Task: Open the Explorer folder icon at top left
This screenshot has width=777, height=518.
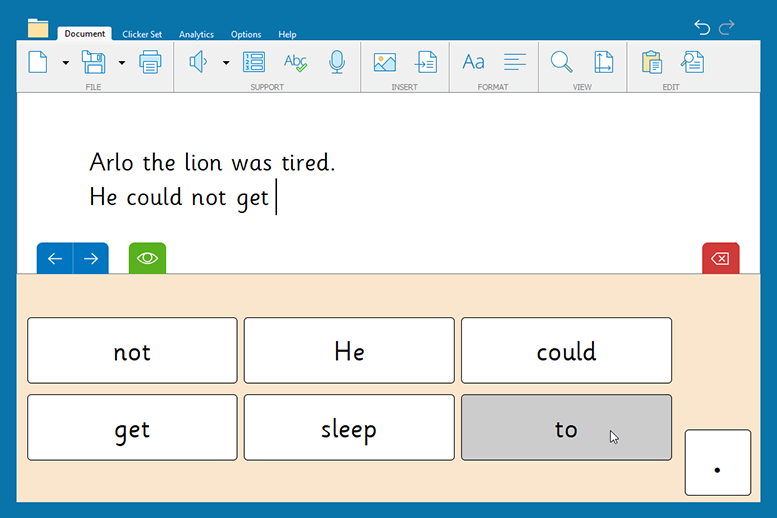Action: pyautogui.click(x=38, y=28)
